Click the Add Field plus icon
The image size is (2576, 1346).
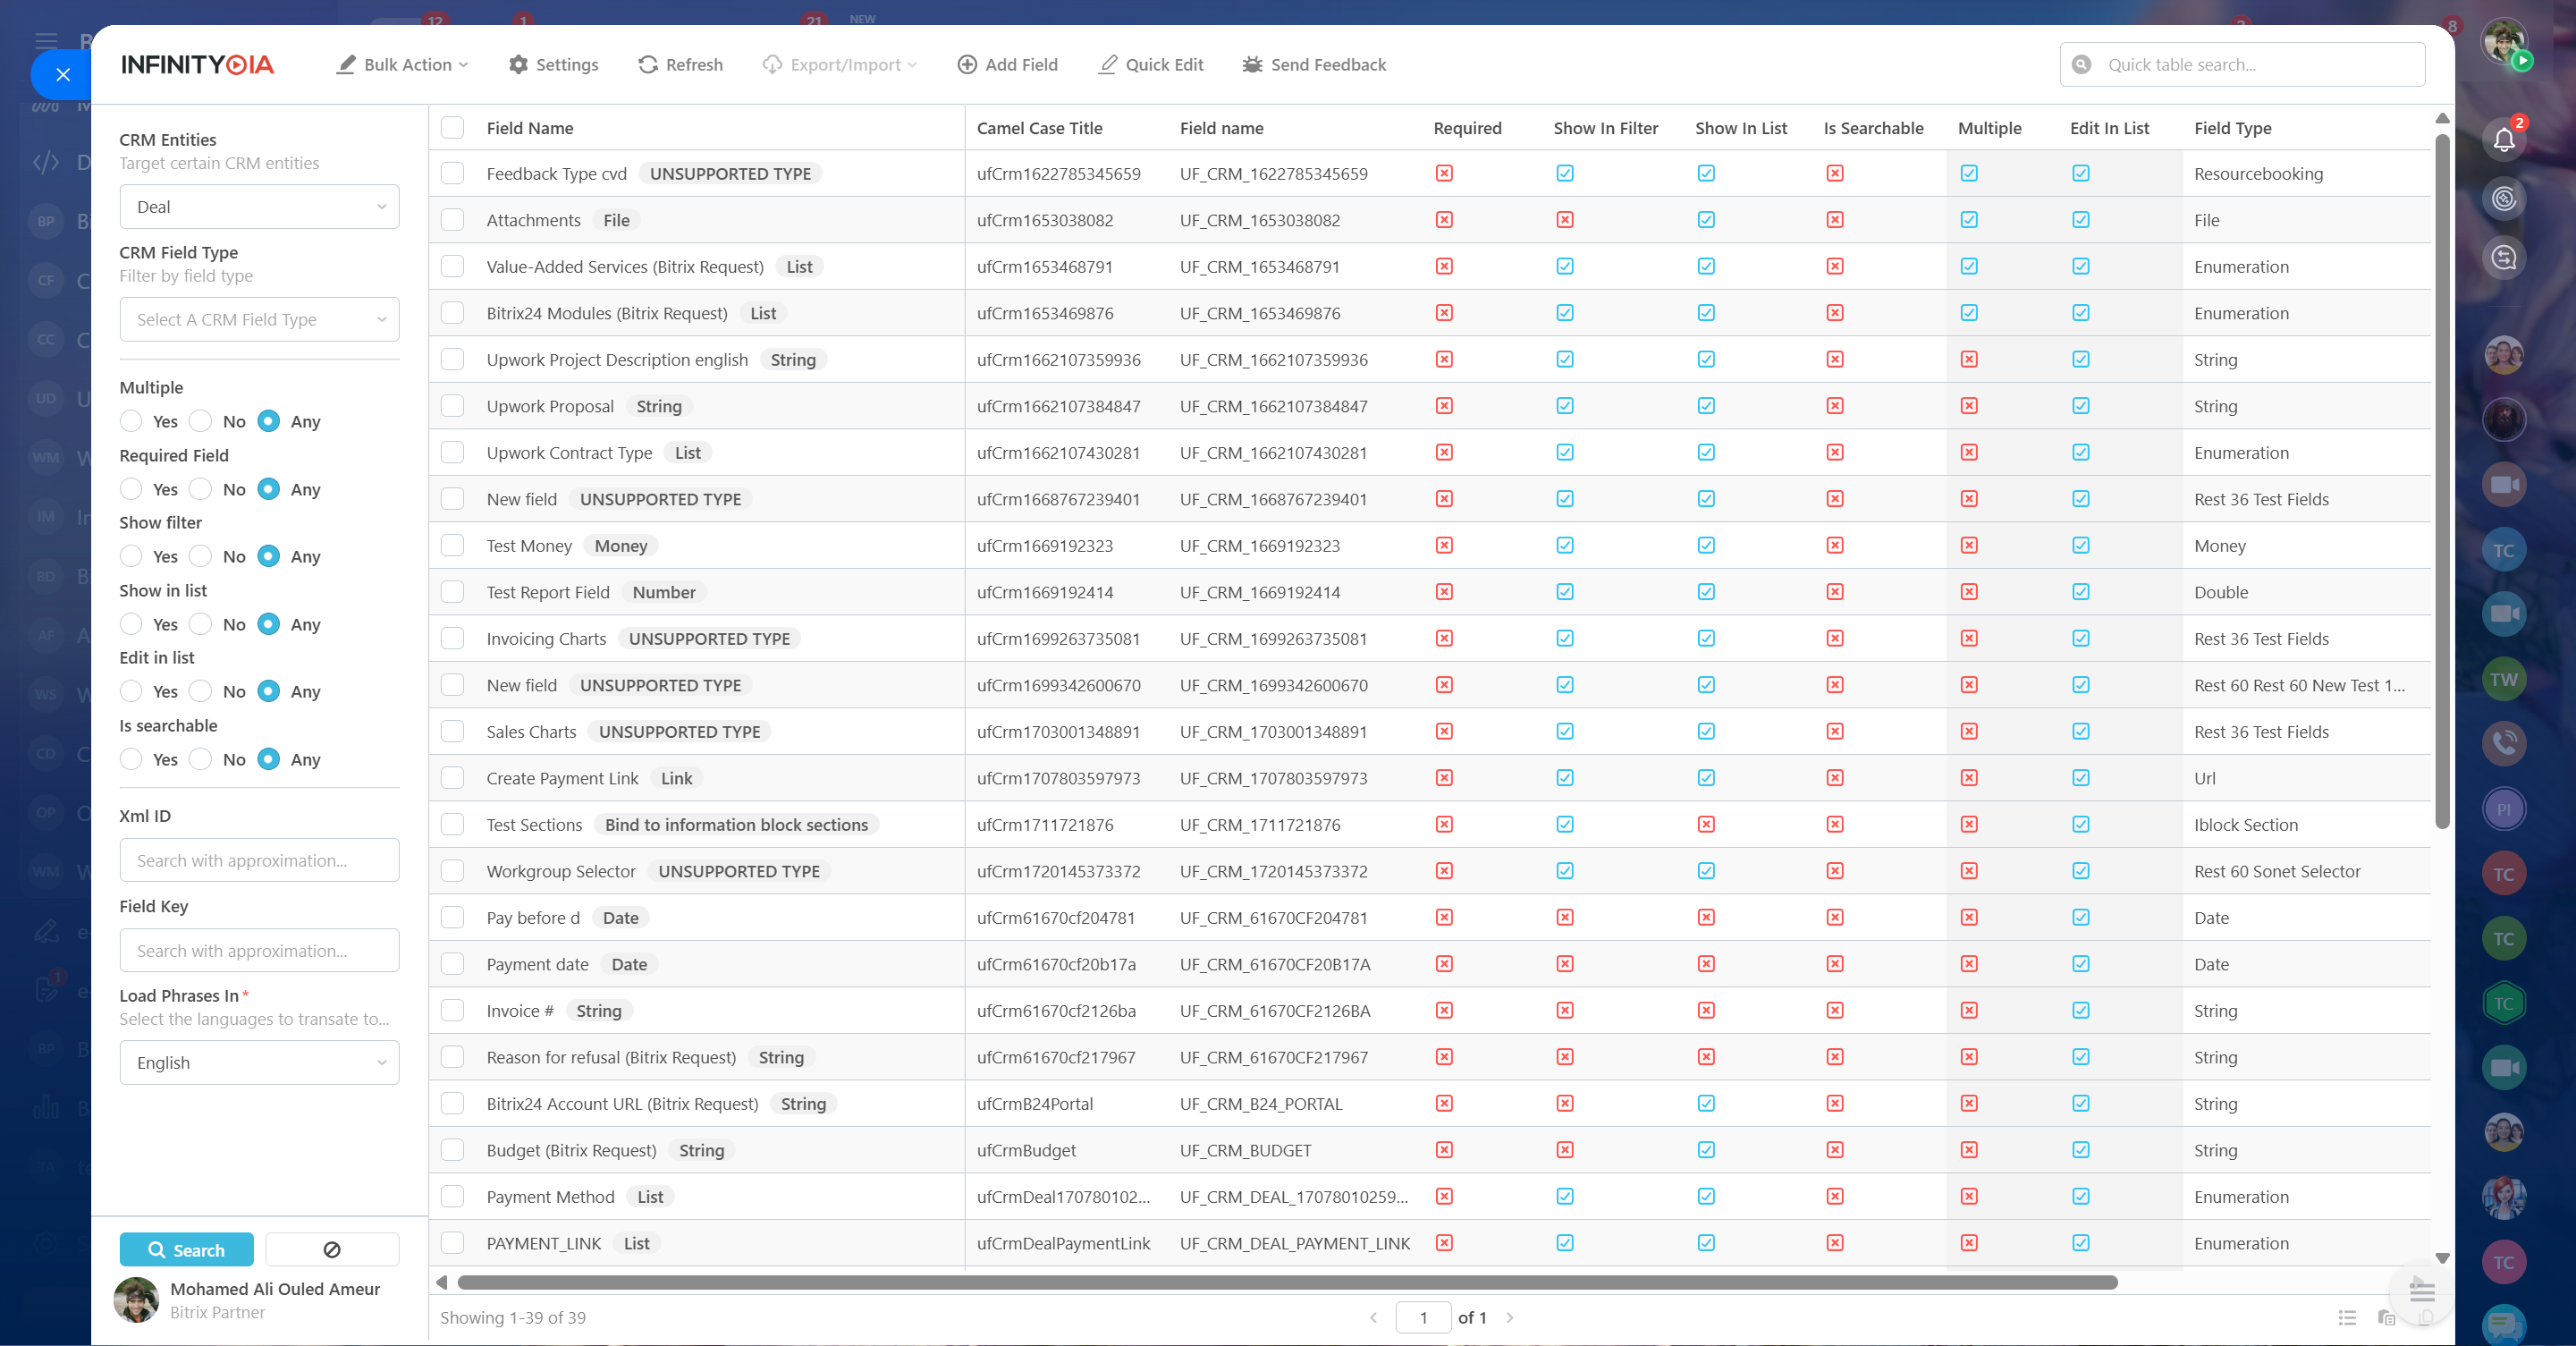967,65
